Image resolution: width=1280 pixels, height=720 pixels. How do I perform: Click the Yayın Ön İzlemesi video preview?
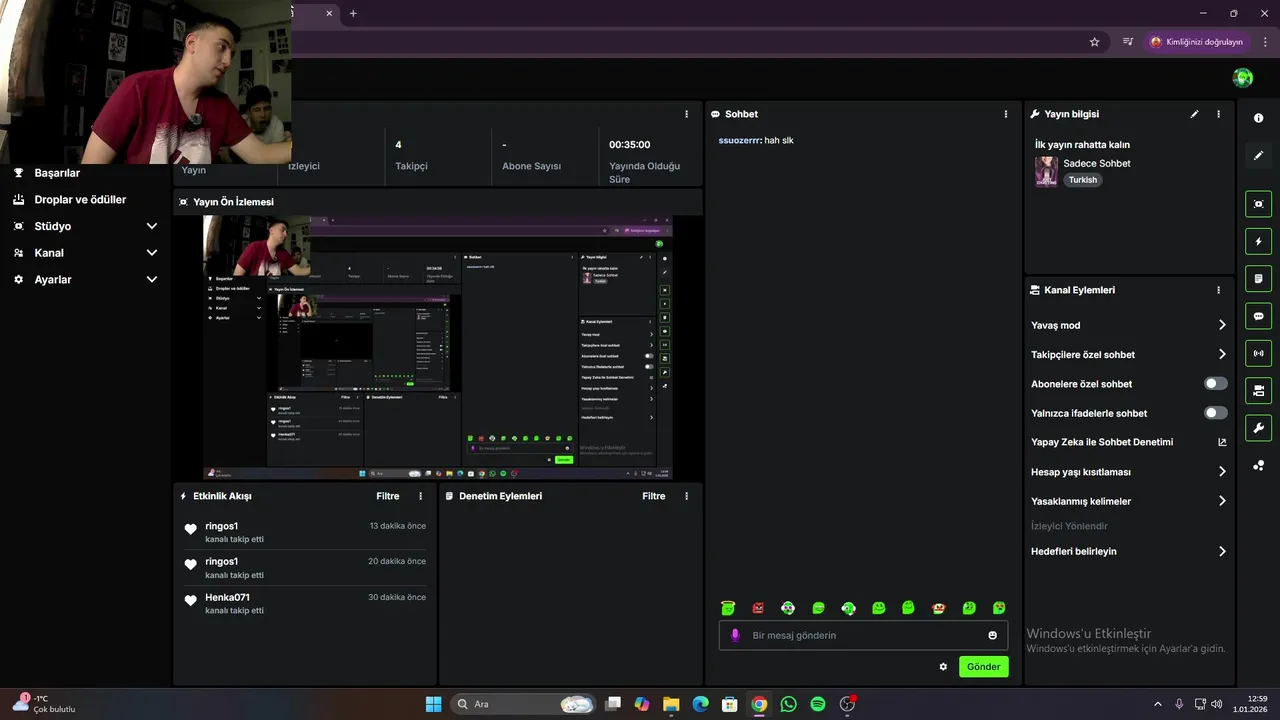coord(438,347)
